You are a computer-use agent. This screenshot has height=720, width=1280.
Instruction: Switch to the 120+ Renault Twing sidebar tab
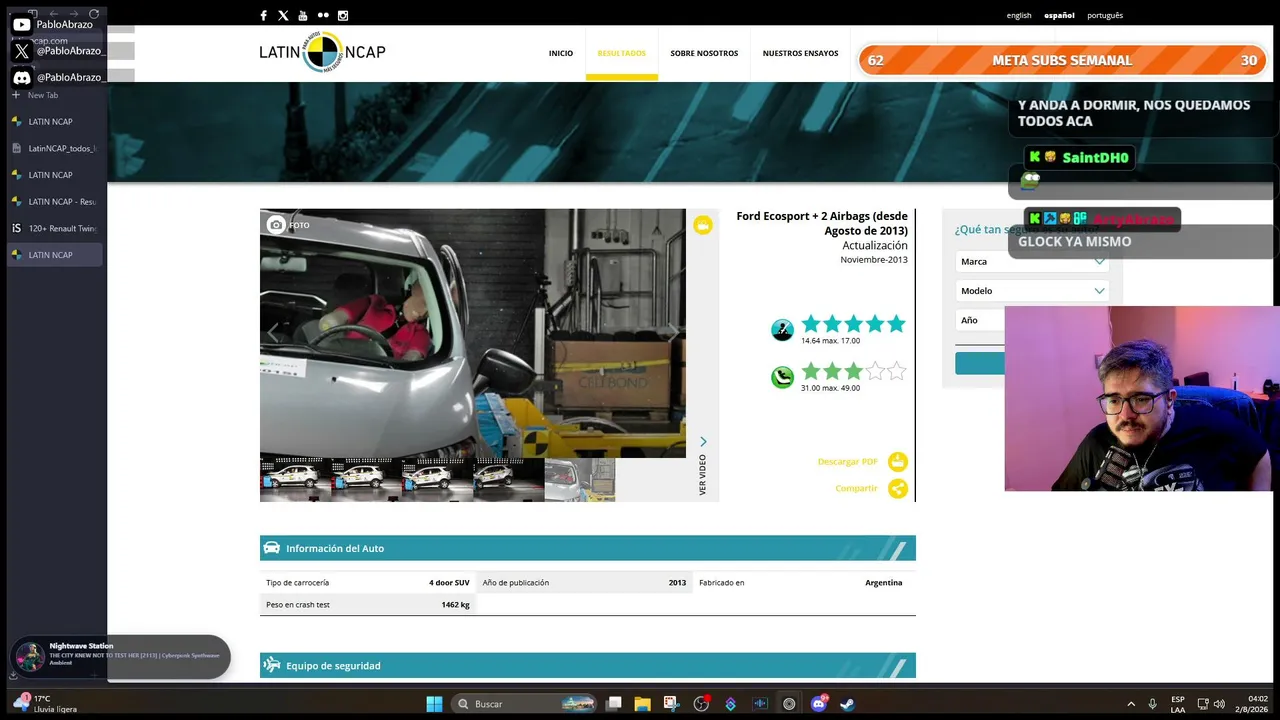click(57, 228)
